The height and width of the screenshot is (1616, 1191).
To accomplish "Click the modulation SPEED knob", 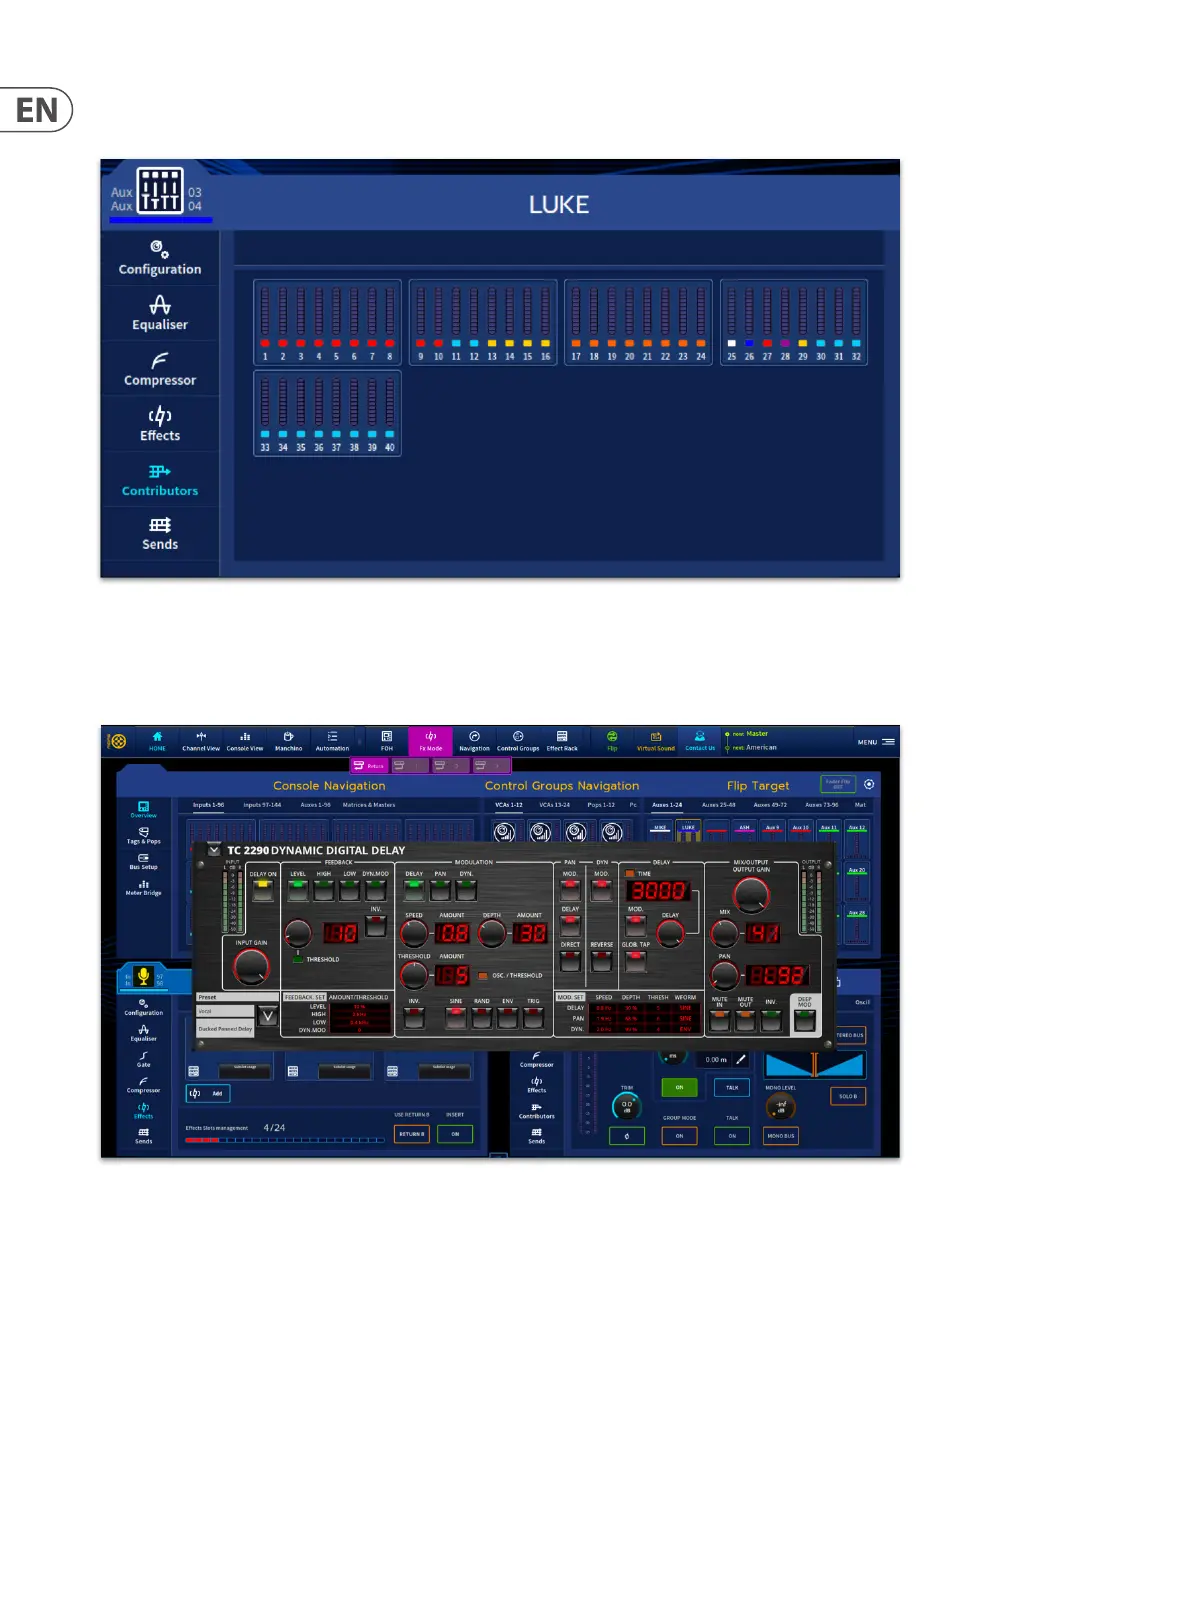I will click(x=414, y=933).
